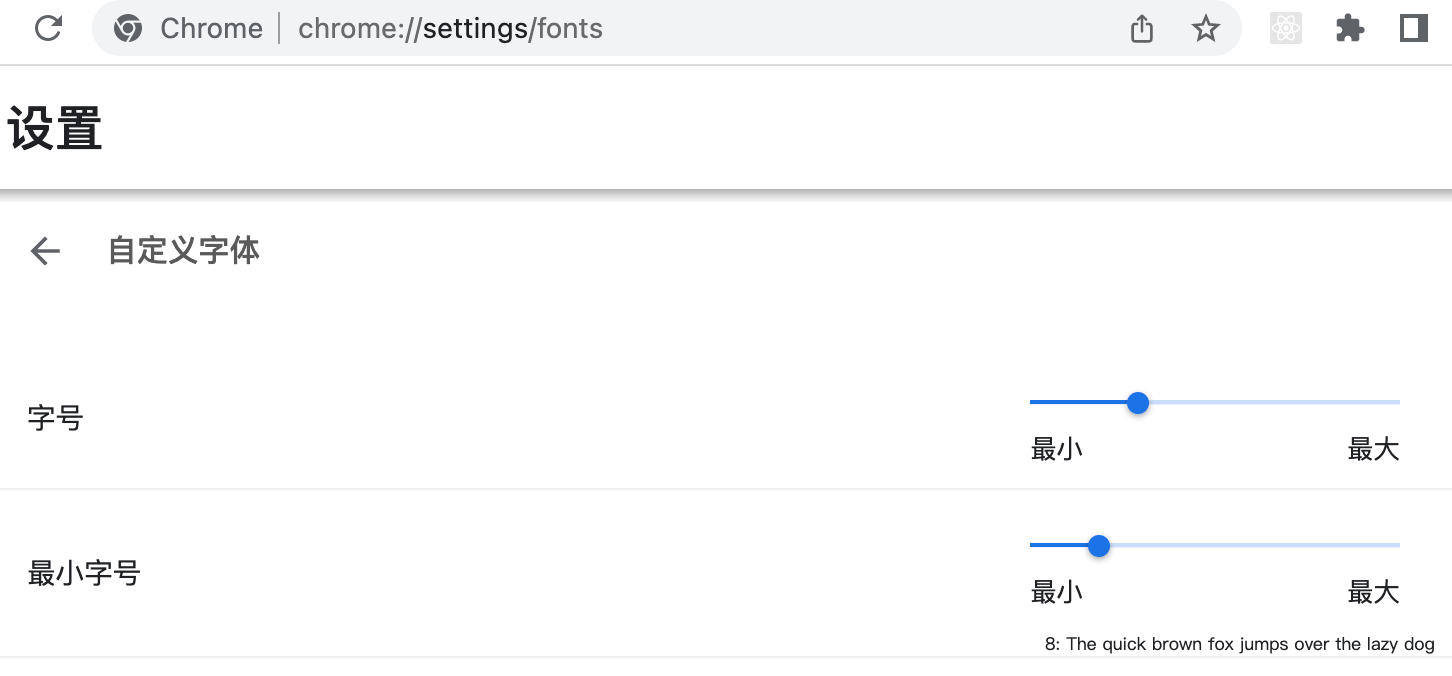This screenshot has height=676, width=1452.
Task: Click the 最小字号 setting label
Action: (84, 574)
